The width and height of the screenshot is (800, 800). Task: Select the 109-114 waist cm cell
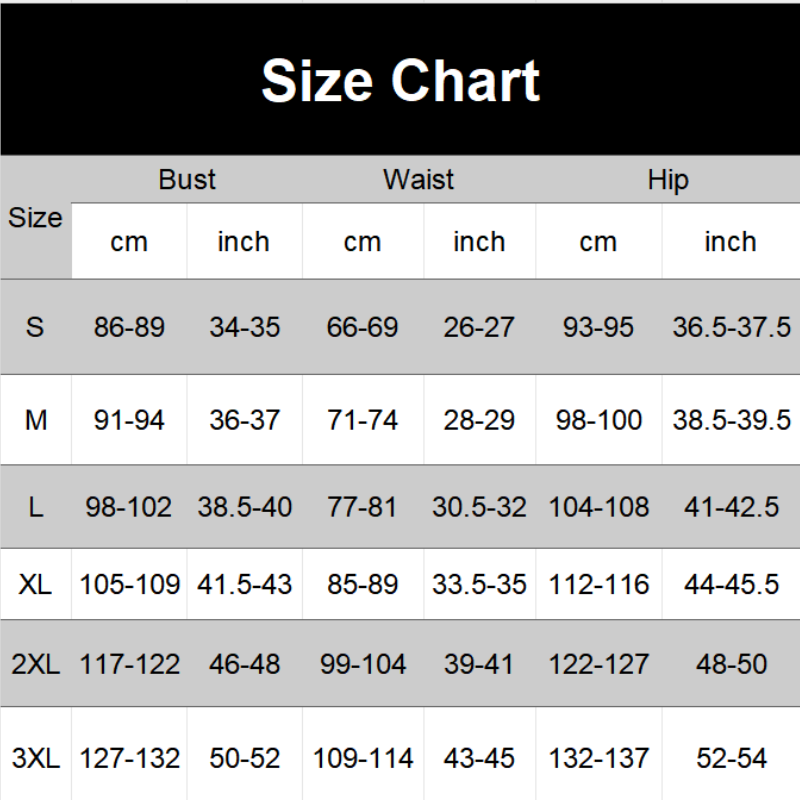tap(362, 758)
